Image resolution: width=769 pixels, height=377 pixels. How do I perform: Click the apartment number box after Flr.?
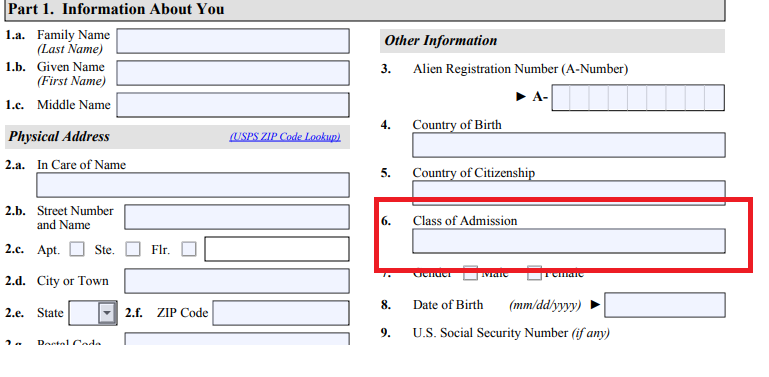tap(277, 249)
